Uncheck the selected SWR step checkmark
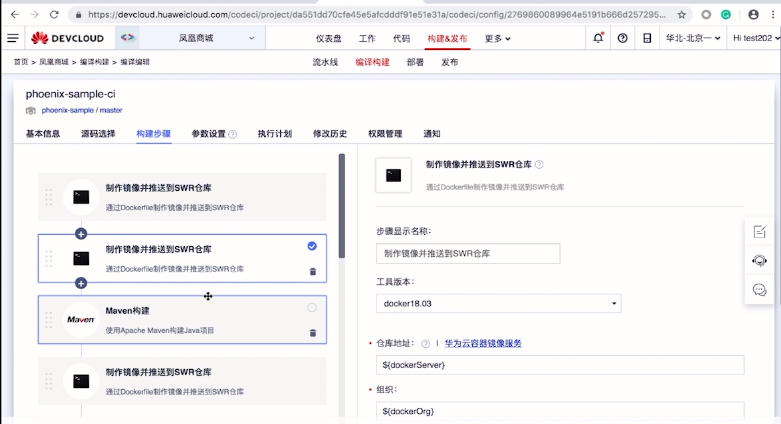Image resolution: width=781 pixels, height=424 pixels. pos(312,246)
